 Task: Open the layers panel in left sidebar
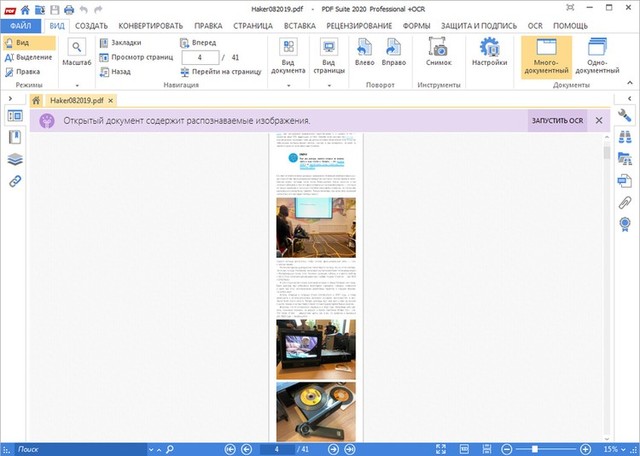click(16, 159)
